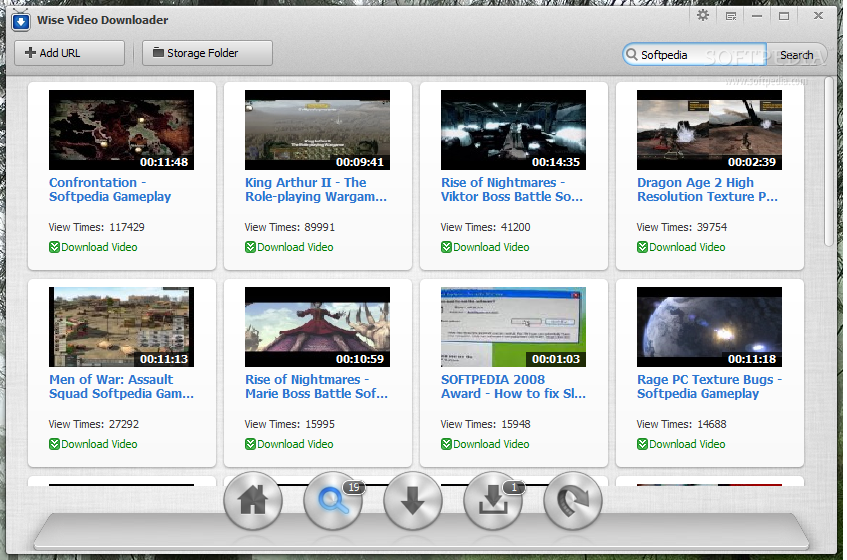Screen dimensions: 847x560
Task: Open Men of War: Assault Squad title
Action: 121,387
